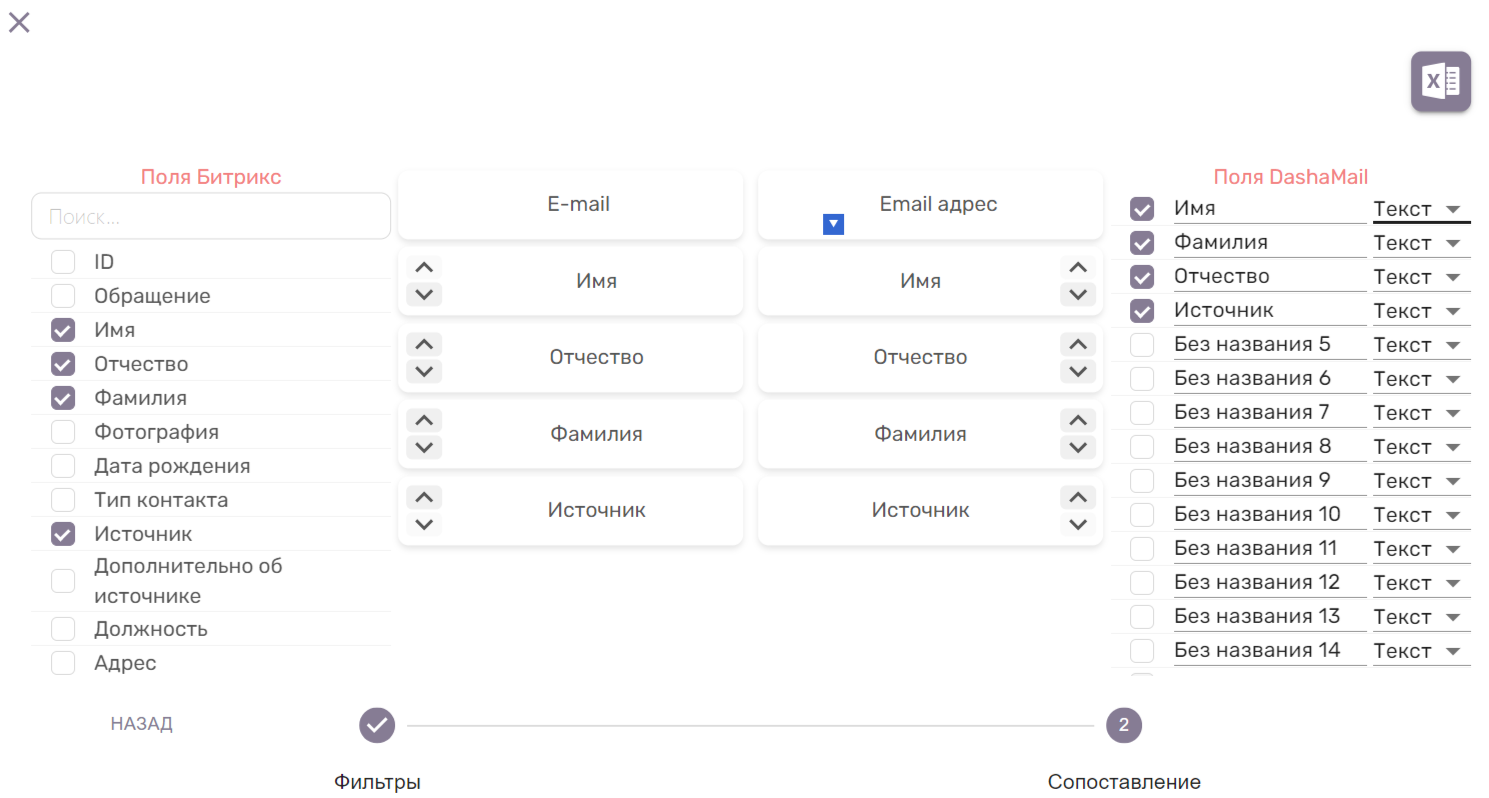Enable the Без названия 5 checkbox
The height and width of the screenshot is (798, 1489).
click(1141, 345)
